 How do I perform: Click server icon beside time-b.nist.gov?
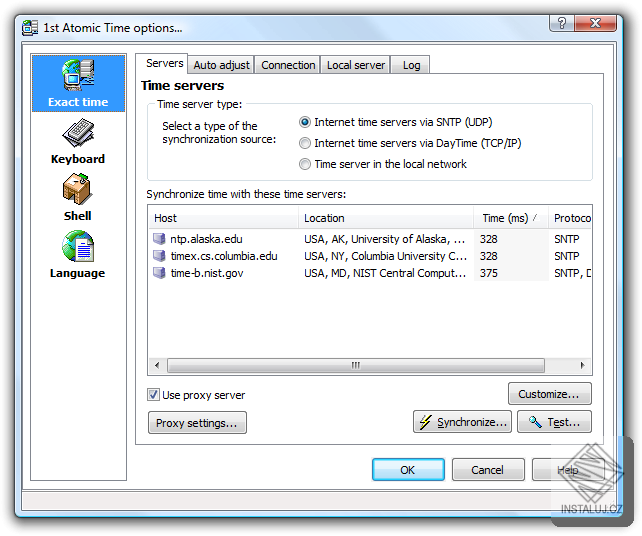(159, 273)
